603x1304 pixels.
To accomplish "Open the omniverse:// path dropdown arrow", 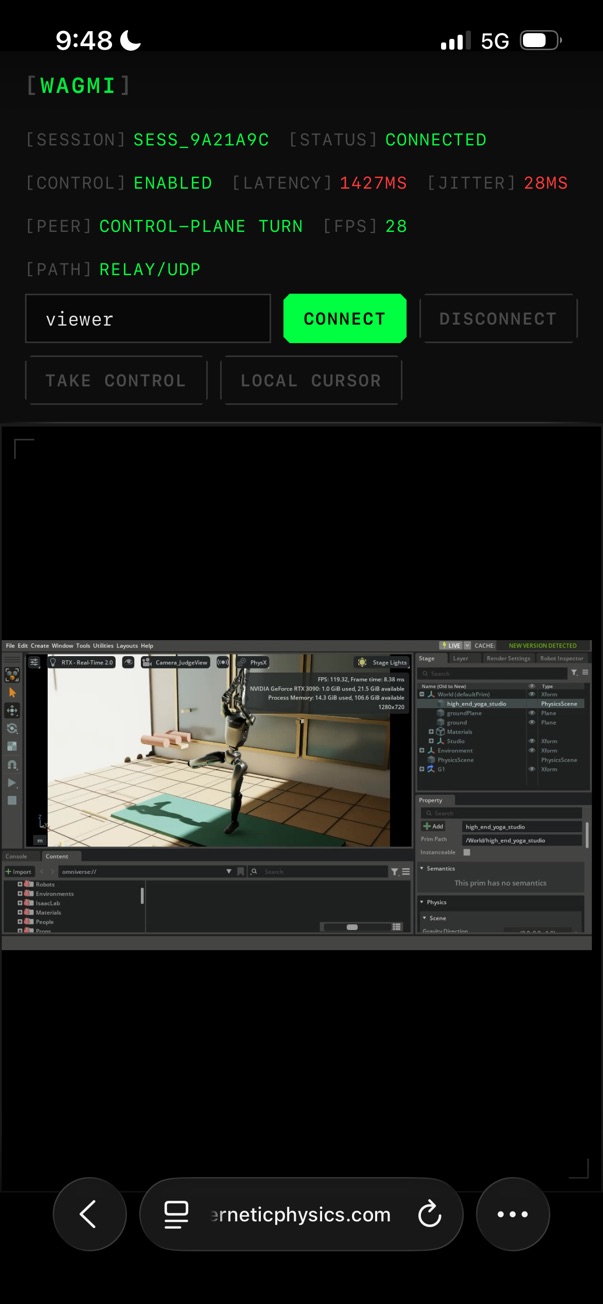I will click(229, 872).
